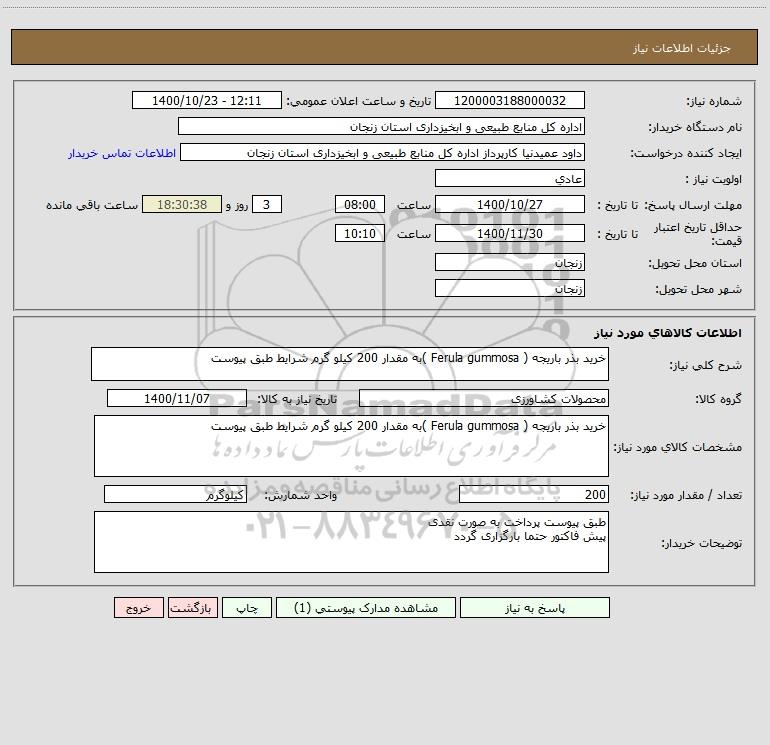Click remaining days field showing 3

click(x=267, y=204)
